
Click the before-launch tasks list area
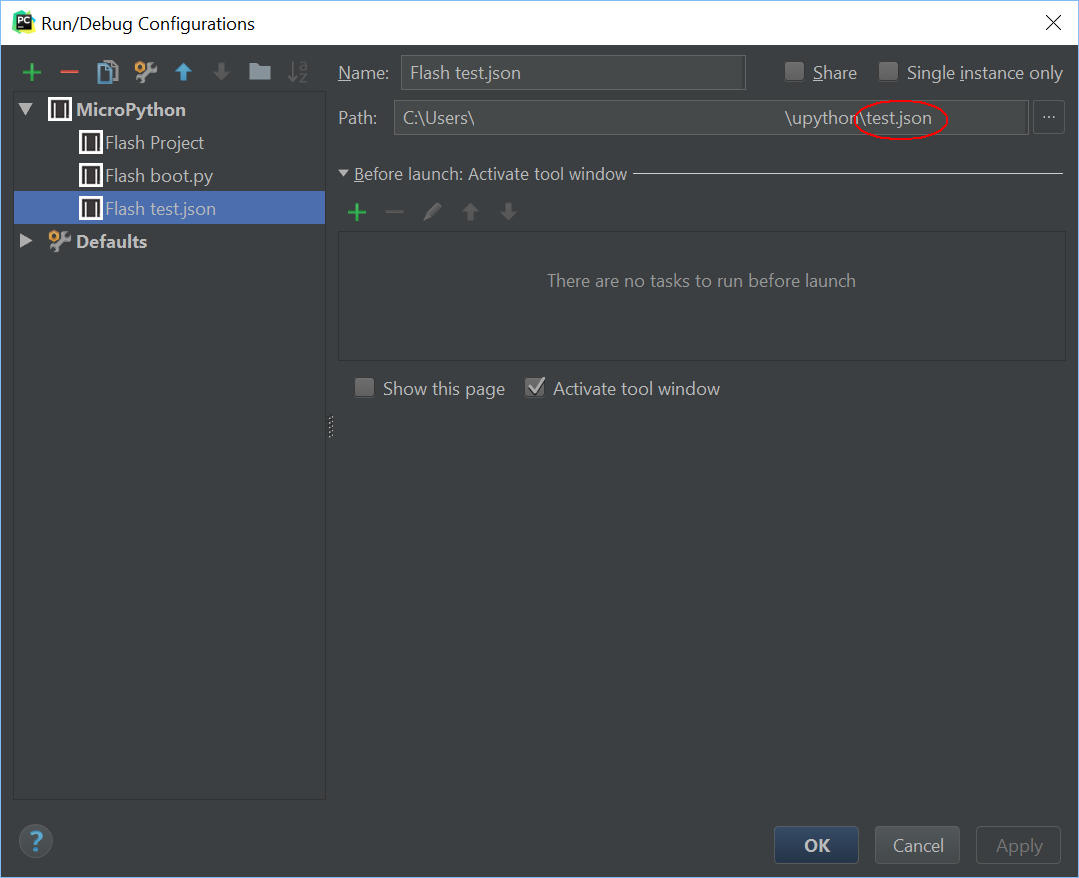701,296
